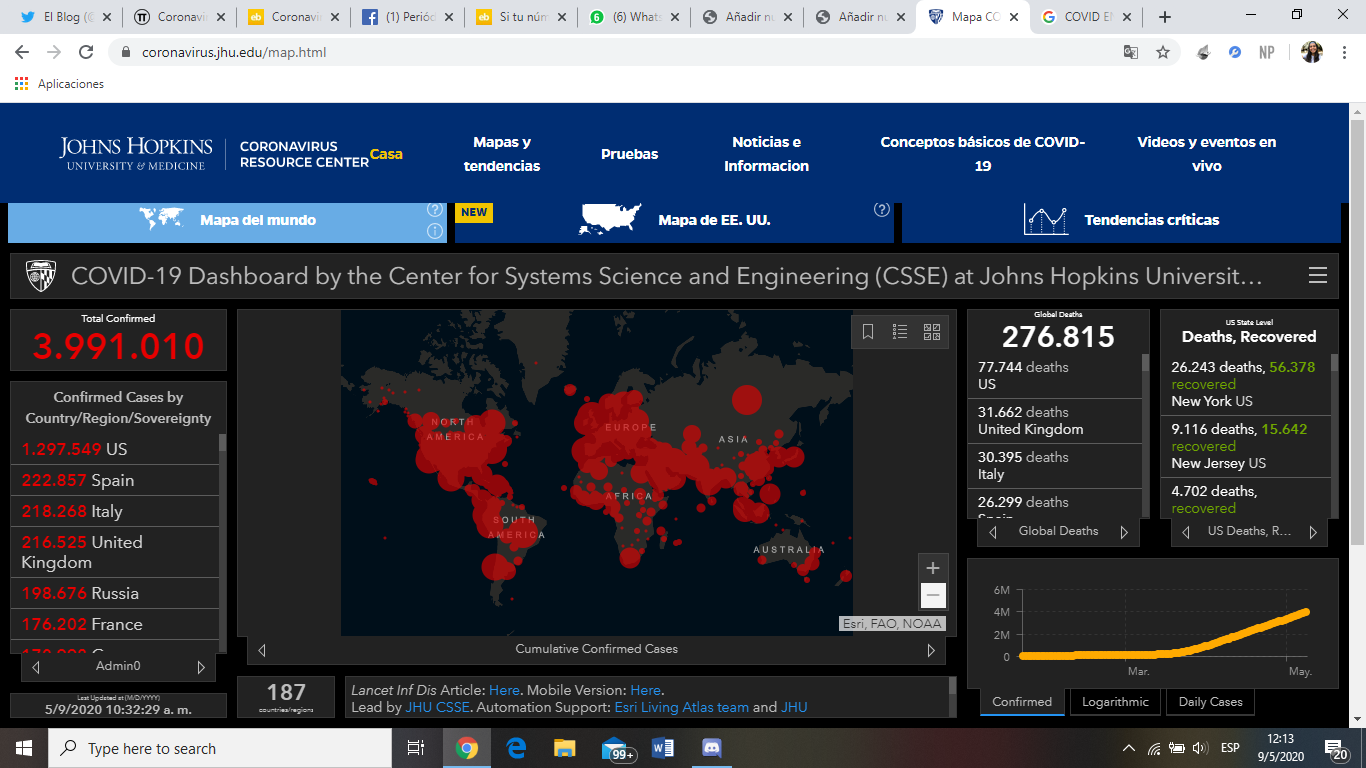Go to next map view with right arrow

[x=931, y=650]
